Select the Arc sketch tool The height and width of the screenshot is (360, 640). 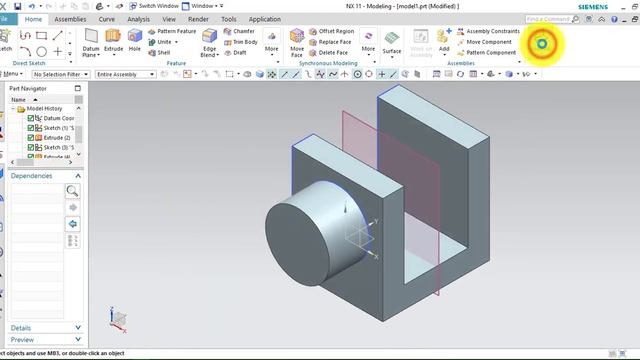[25, 52]
